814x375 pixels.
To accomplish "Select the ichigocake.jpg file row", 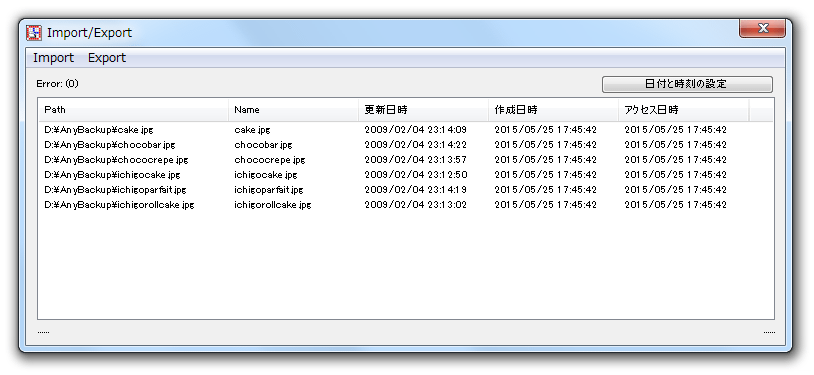I will (405, 175).
